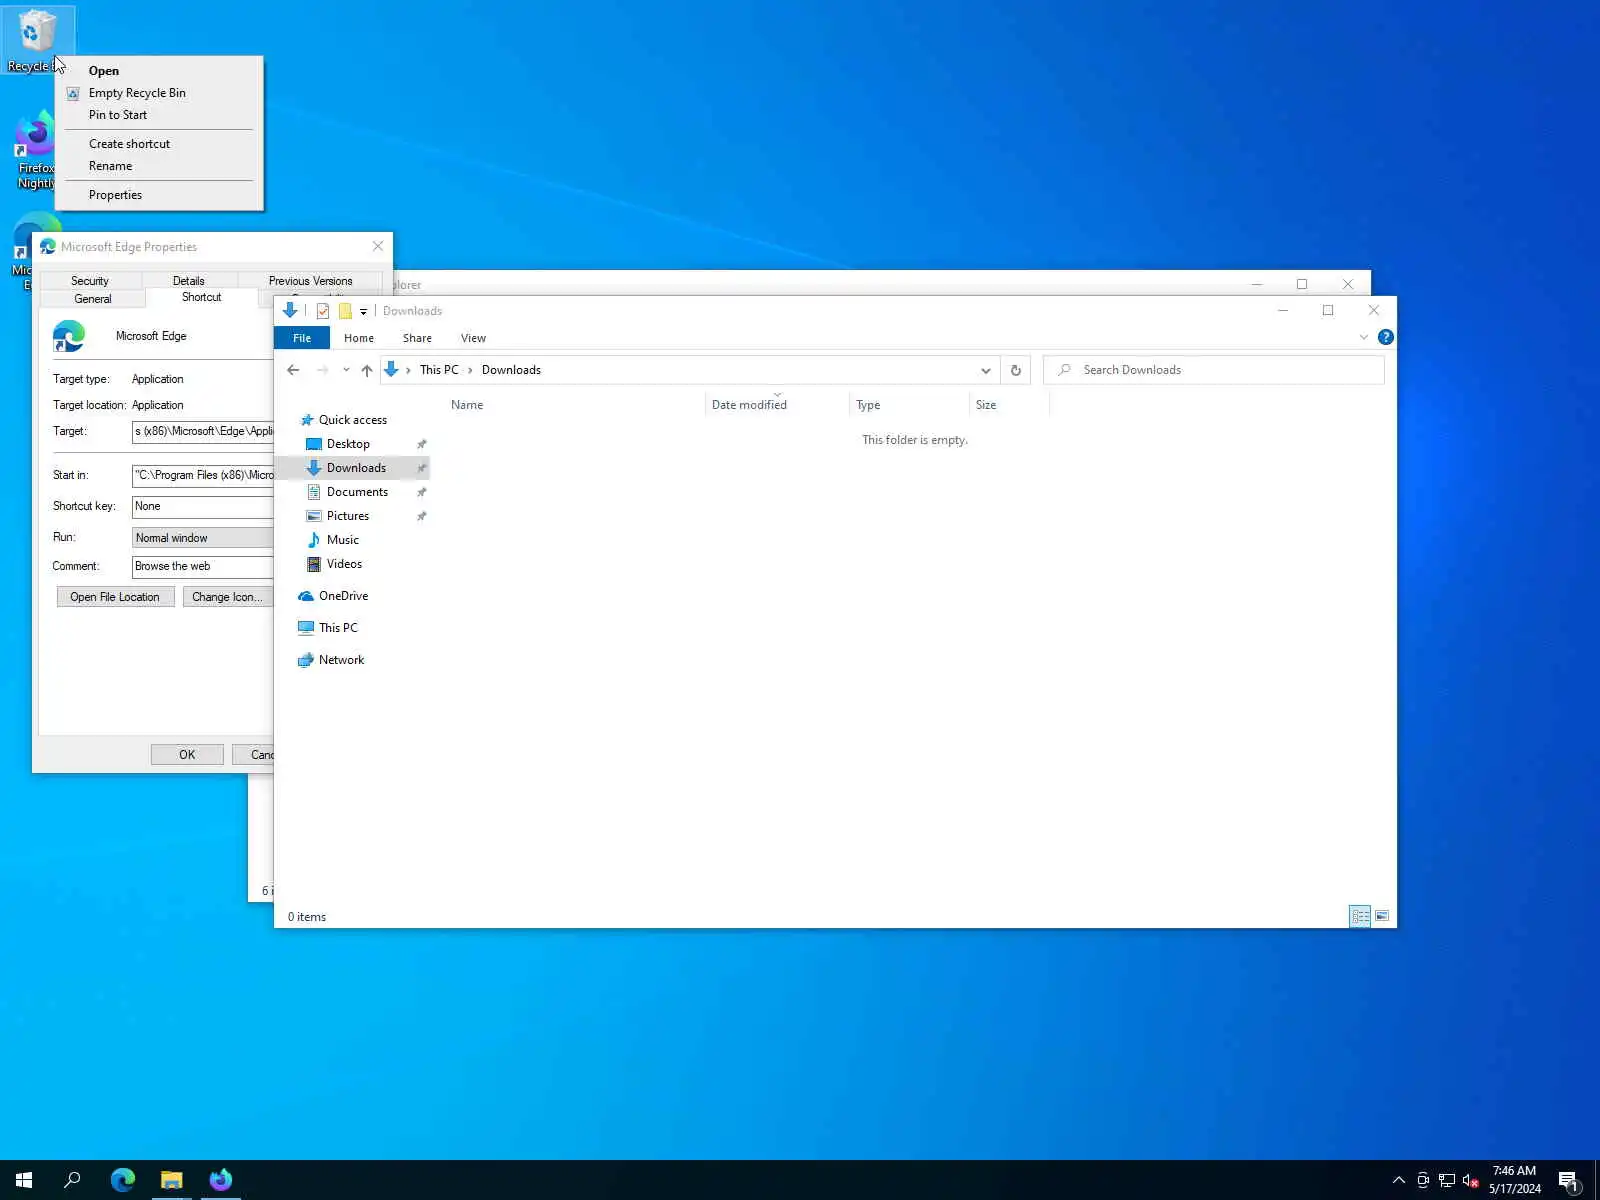The height and width of the screenshot is (1200, 1600).
Task: Click the chevron before This PC in address bar
Action: 408,370
